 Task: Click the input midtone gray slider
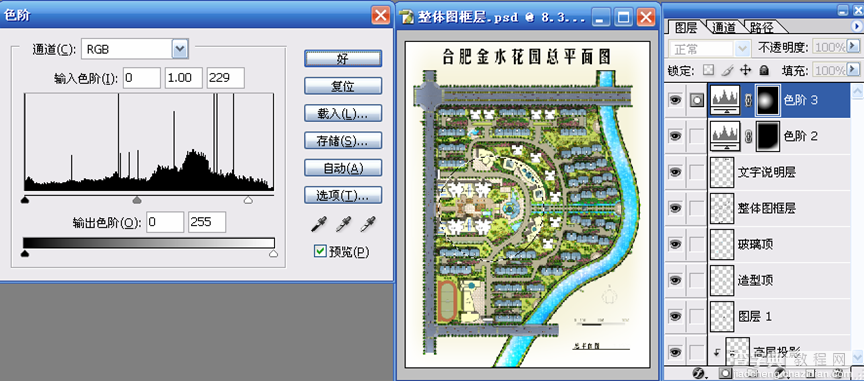pos(137,200)
